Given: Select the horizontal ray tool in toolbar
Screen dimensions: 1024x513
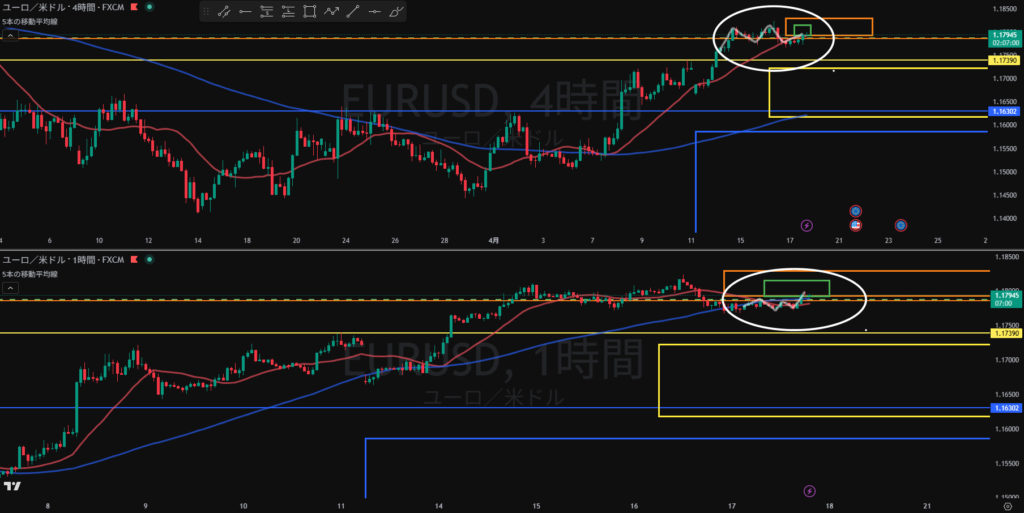Looking at the screenshot, I should click(244, 12).
